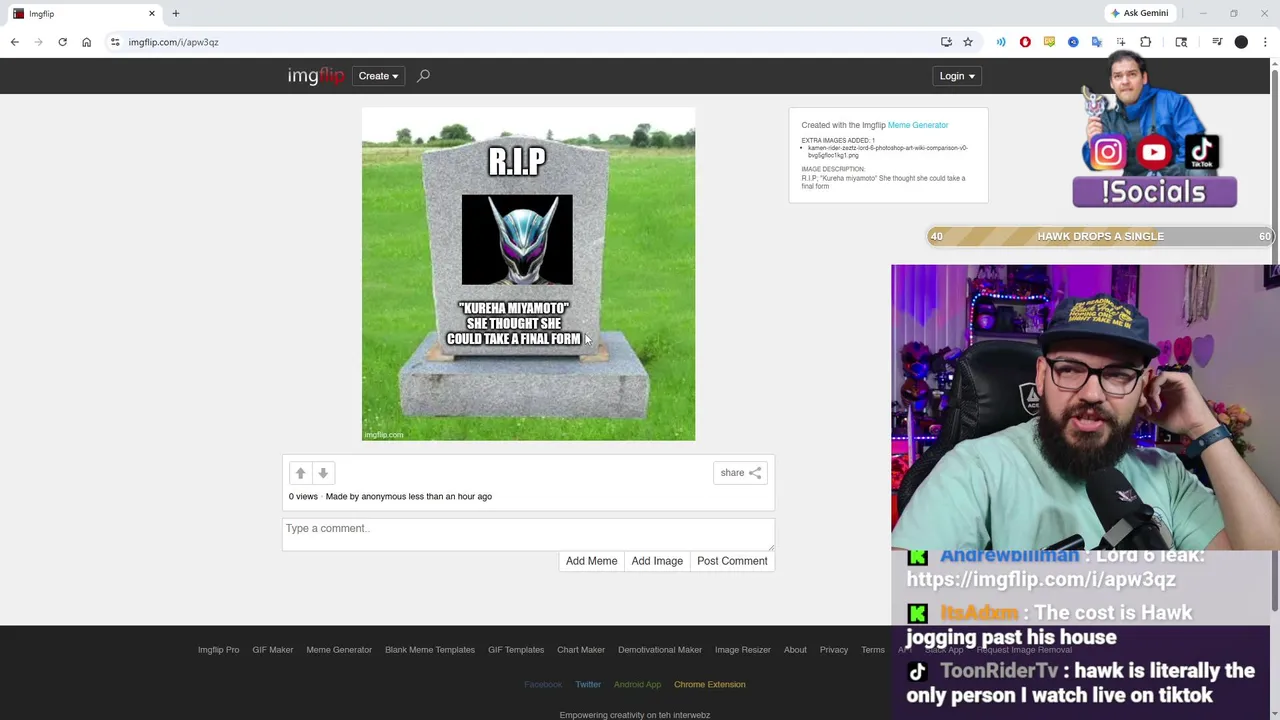Click the address bar URL imgflip.com/i/apw3qz
The width and height of the screenshot is (1280, 720).
pos(173,42)
